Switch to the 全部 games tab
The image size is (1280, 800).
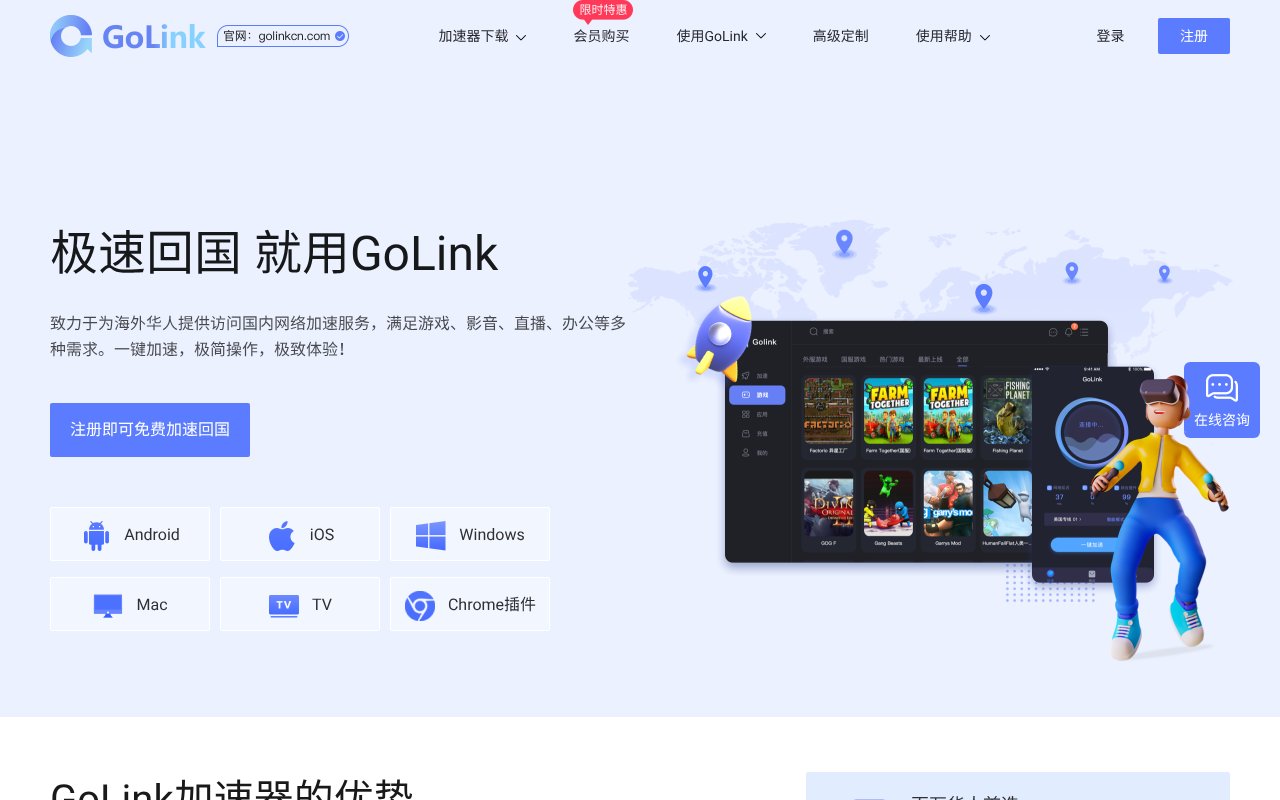963,359
